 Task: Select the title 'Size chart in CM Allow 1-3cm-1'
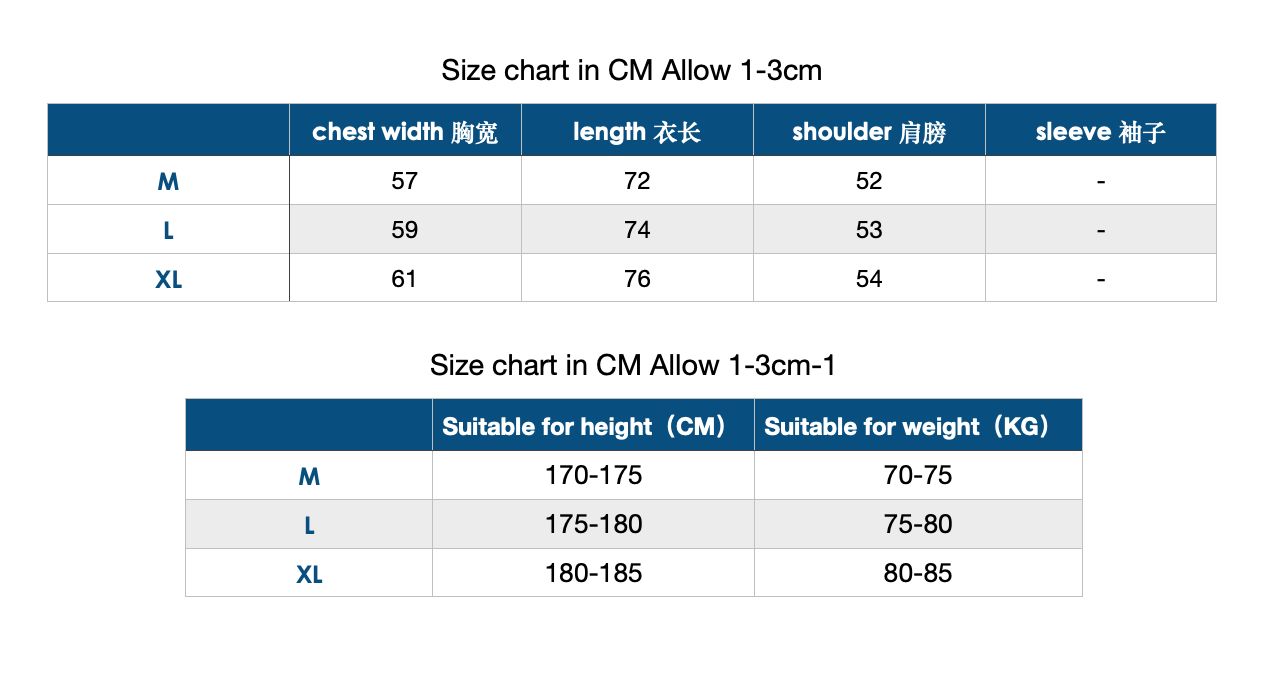[633, 365]
